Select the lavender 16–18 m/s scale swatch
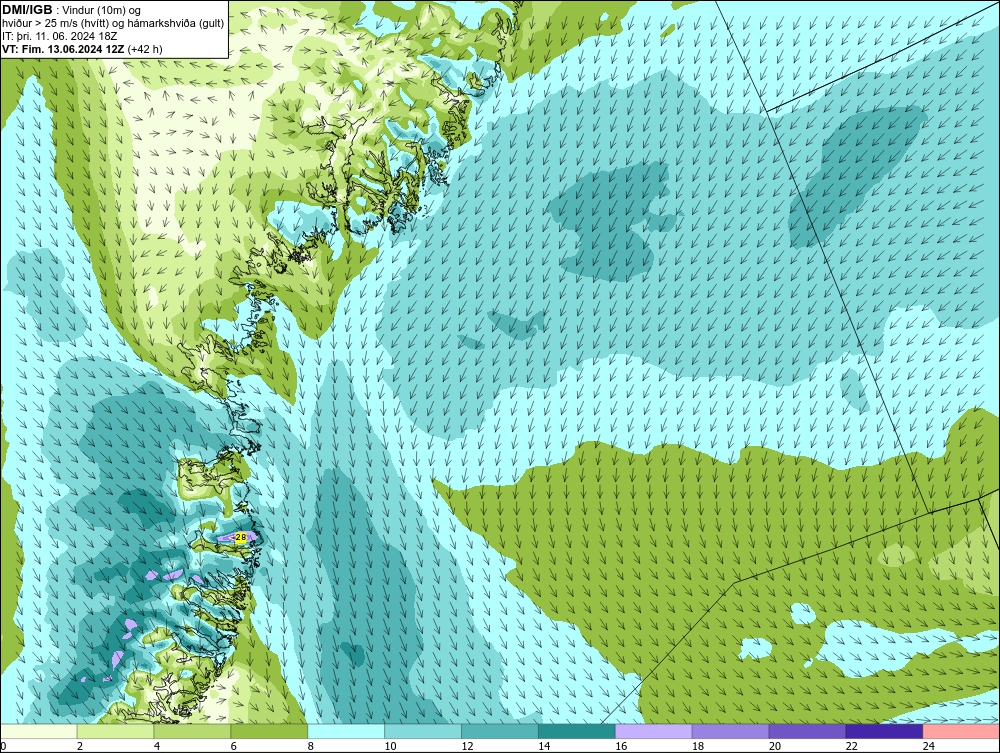The width and height of the screenshot is (1000, 753). tap(654, 731)
